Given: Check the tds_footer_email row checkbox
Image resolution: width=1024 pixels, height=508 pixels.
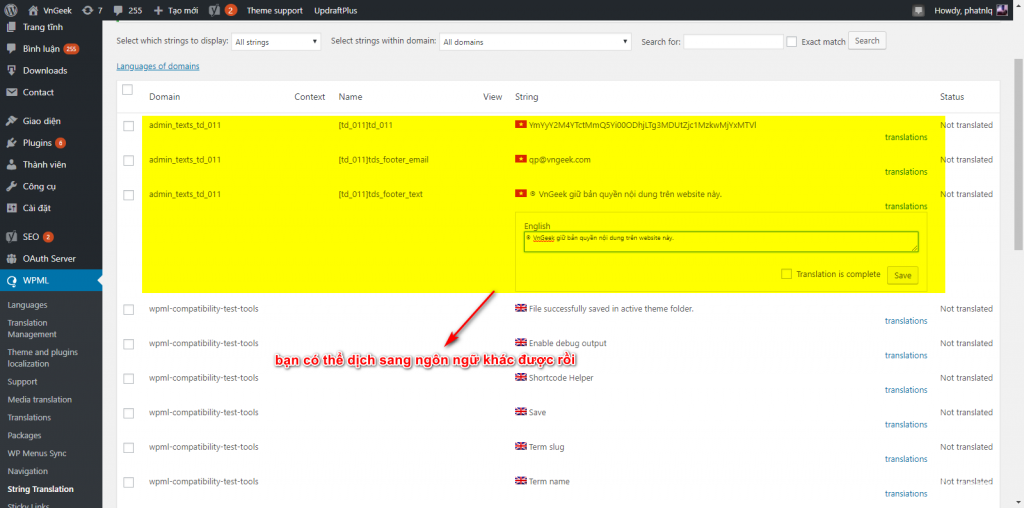Looking at the screenshot, I should (x=129, y=161).
